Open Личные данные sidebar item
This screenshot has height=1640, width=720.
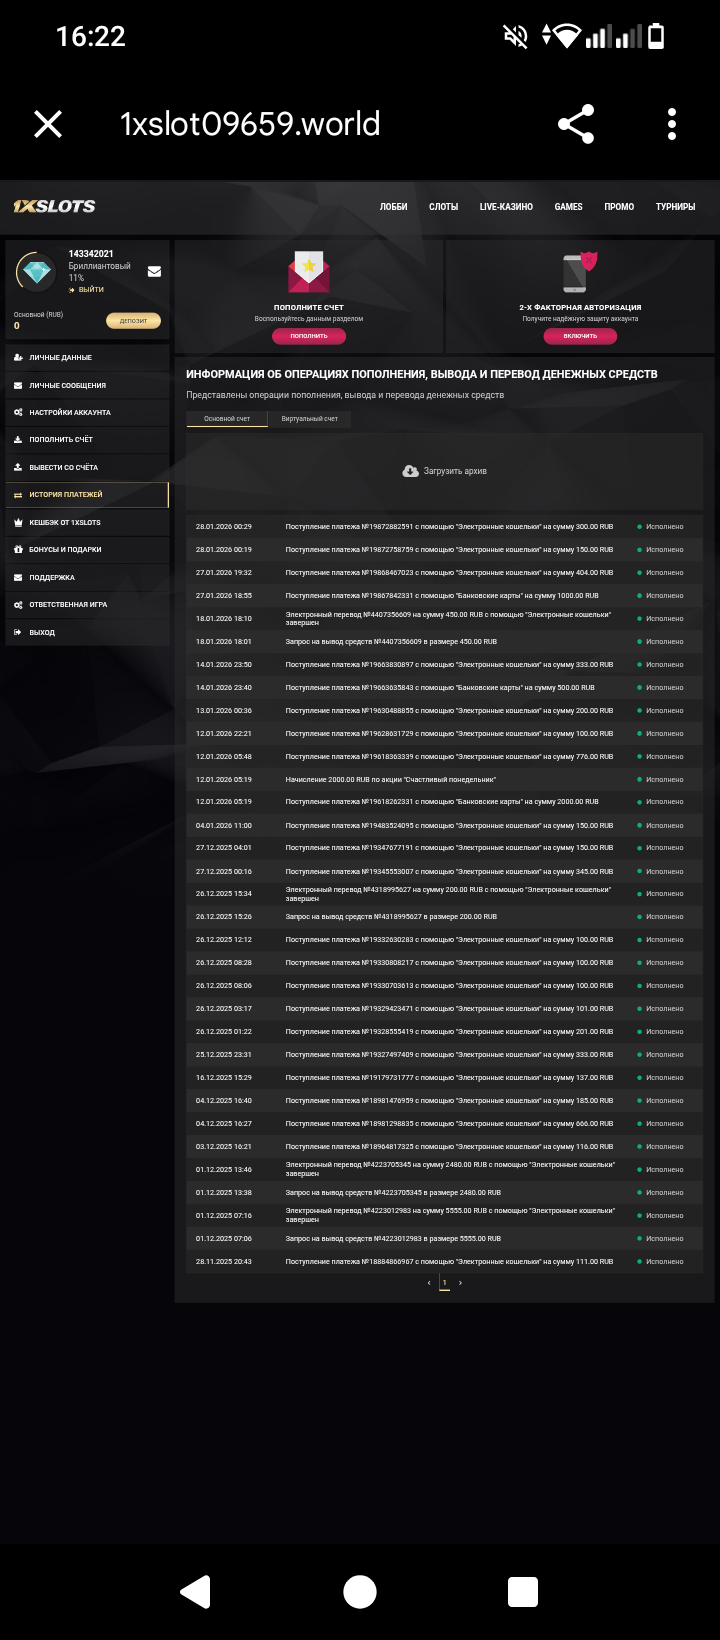[87, 357]
